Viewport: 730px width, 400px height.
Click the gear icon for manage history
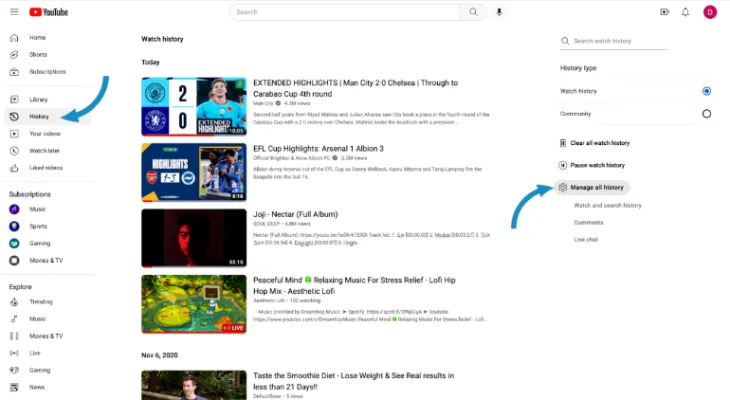click(x=562, y=188)
